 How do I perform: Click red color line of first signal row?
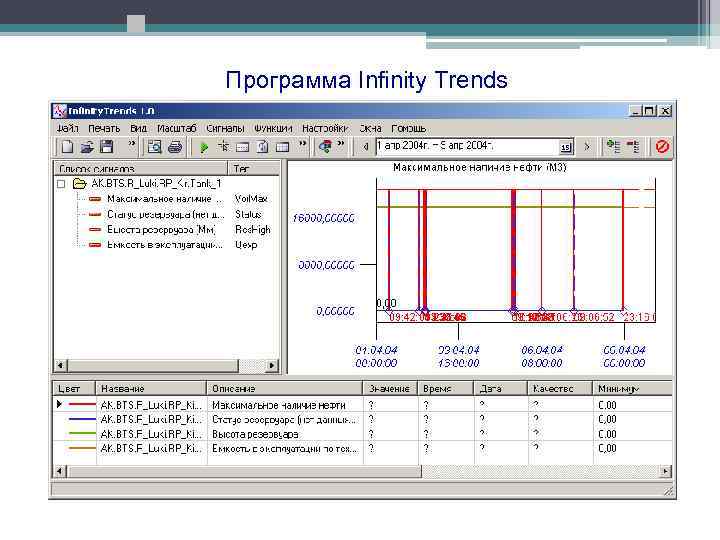click(82, 405)
